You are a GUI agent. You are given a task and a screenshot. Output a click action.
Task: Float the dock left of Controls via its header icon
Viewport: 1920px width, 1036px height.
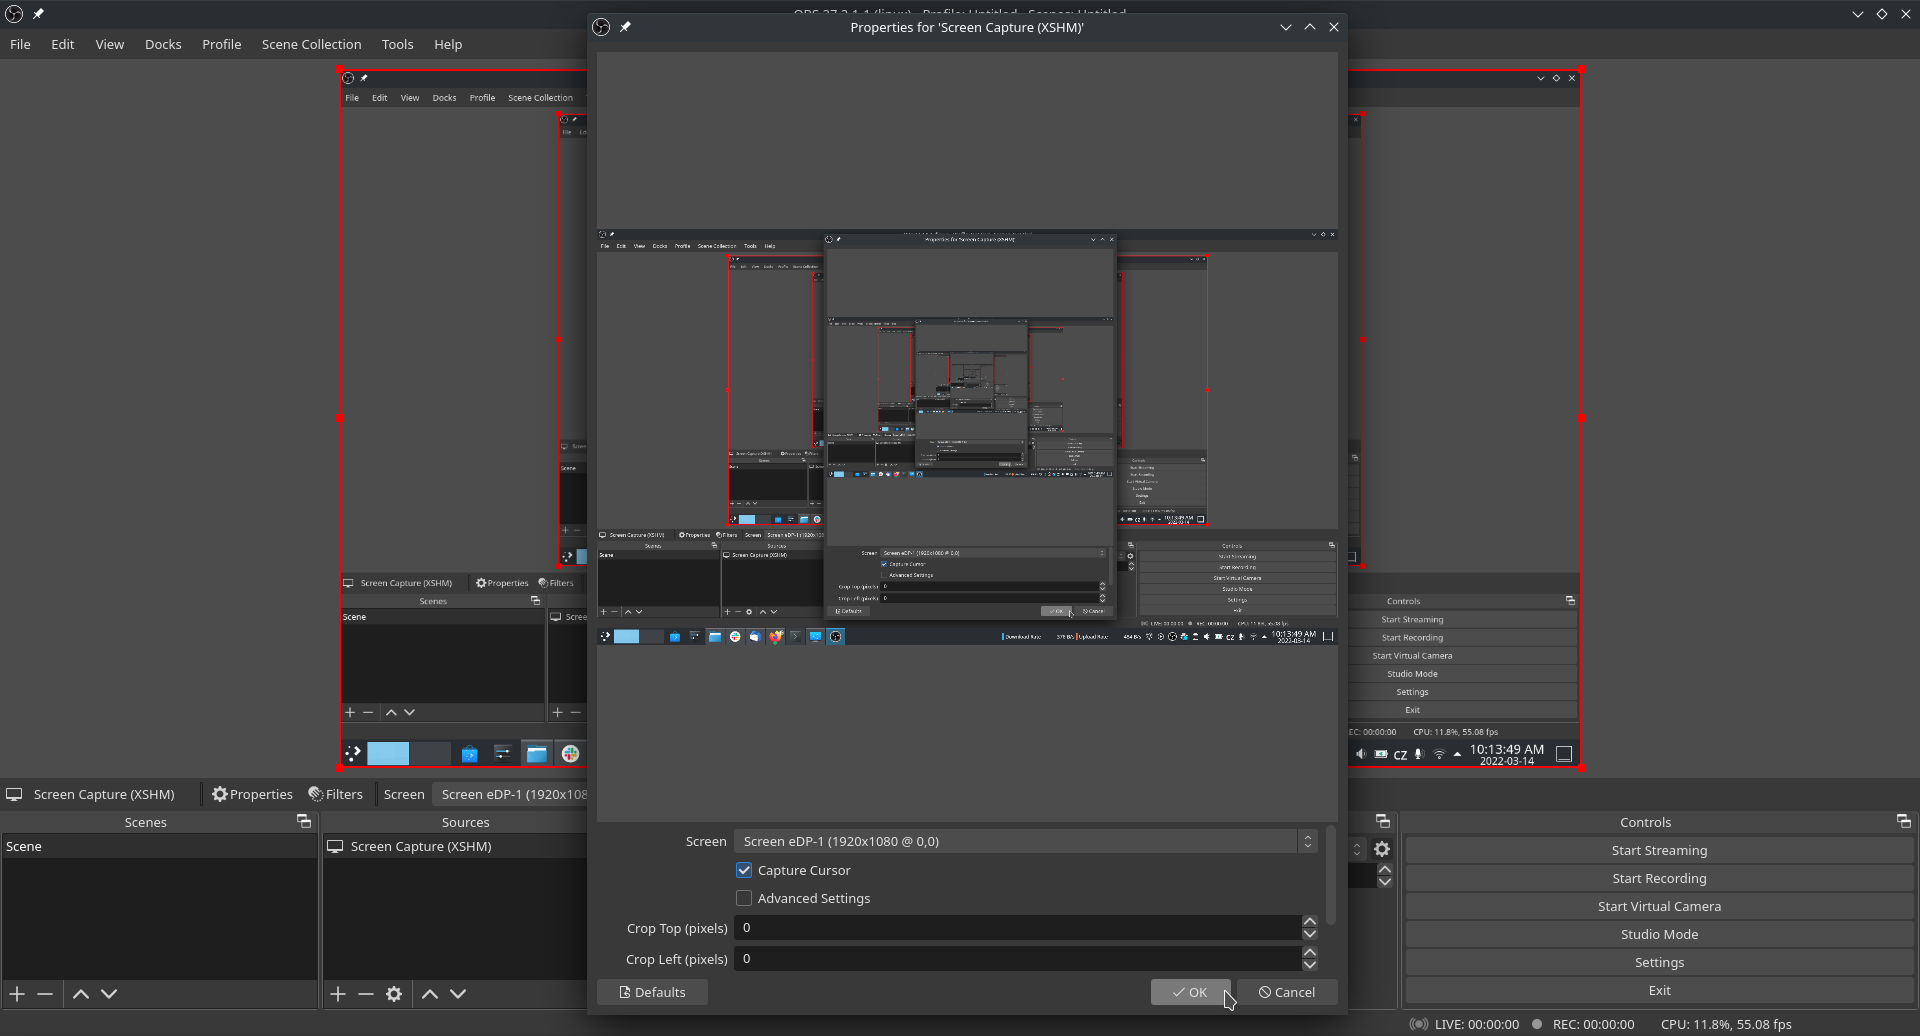pos(1383,821)
